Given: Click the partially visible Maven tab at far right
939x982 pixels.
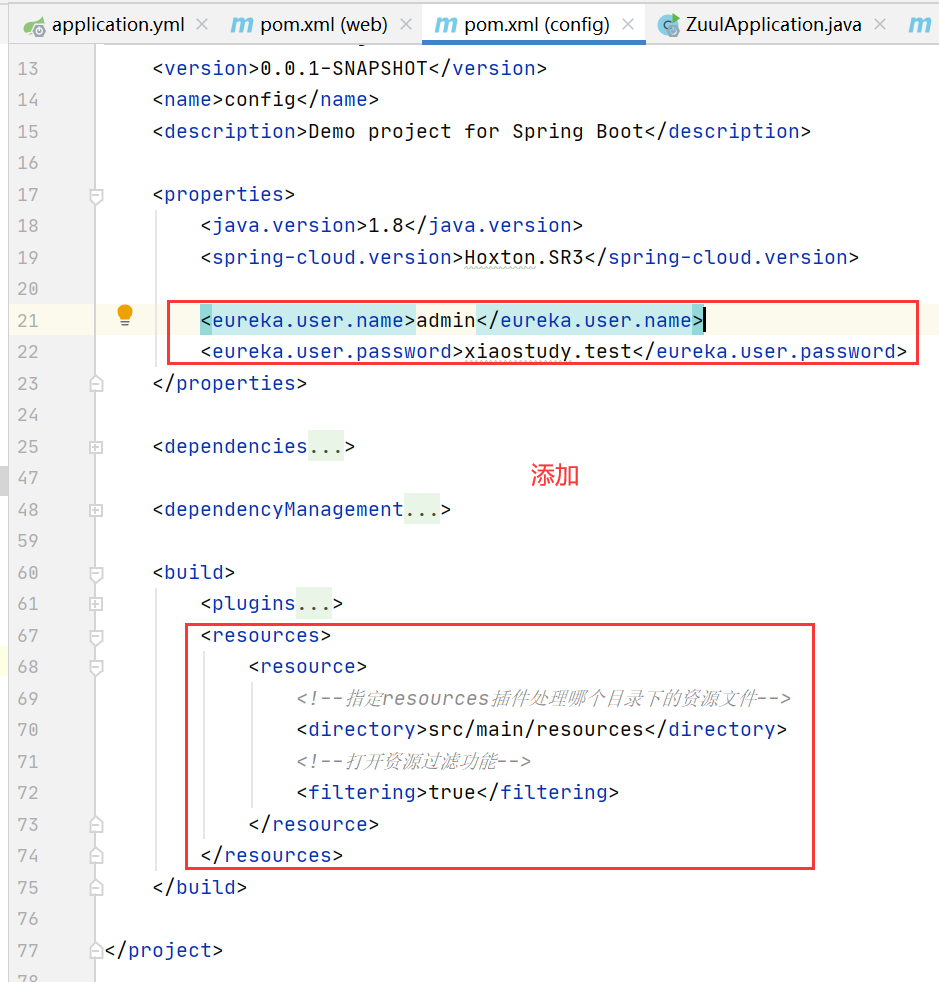Looking at the screenshot, I should [920, 25].
